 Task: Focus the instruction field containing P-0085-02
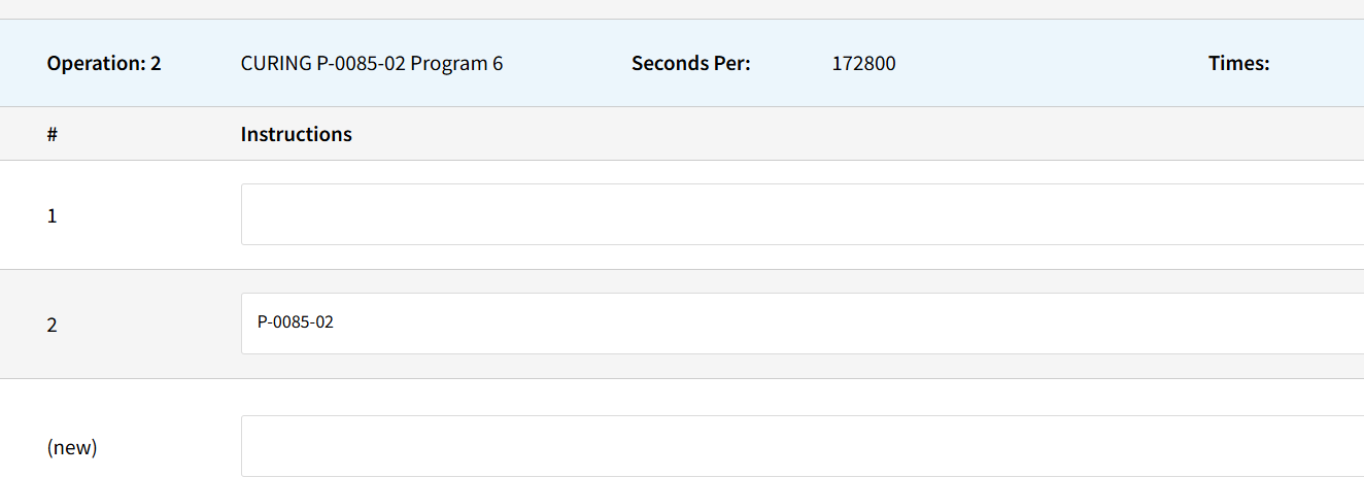pyautogui.click(x=802, y=323)
